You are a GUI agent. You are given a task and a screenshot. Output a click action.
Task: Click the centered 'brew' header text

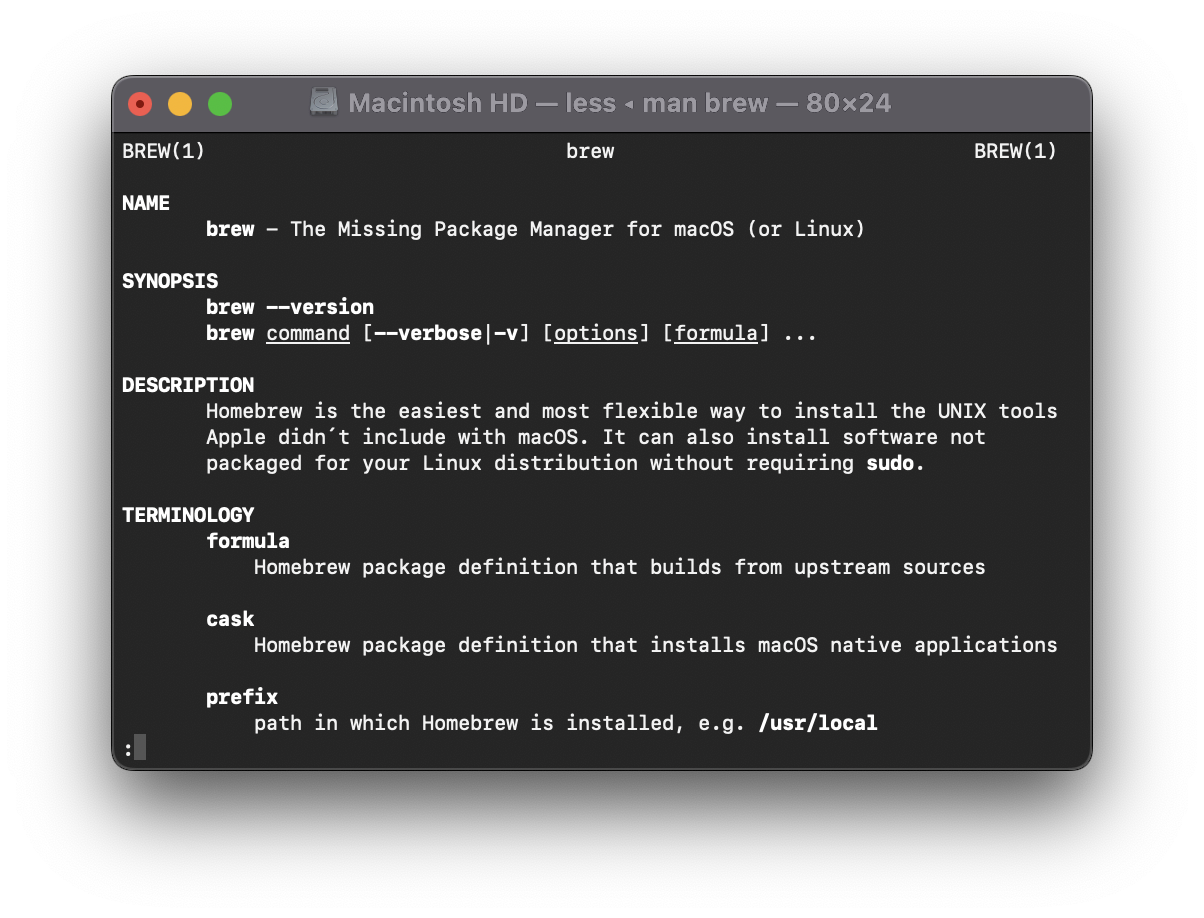tap(590, 151)
